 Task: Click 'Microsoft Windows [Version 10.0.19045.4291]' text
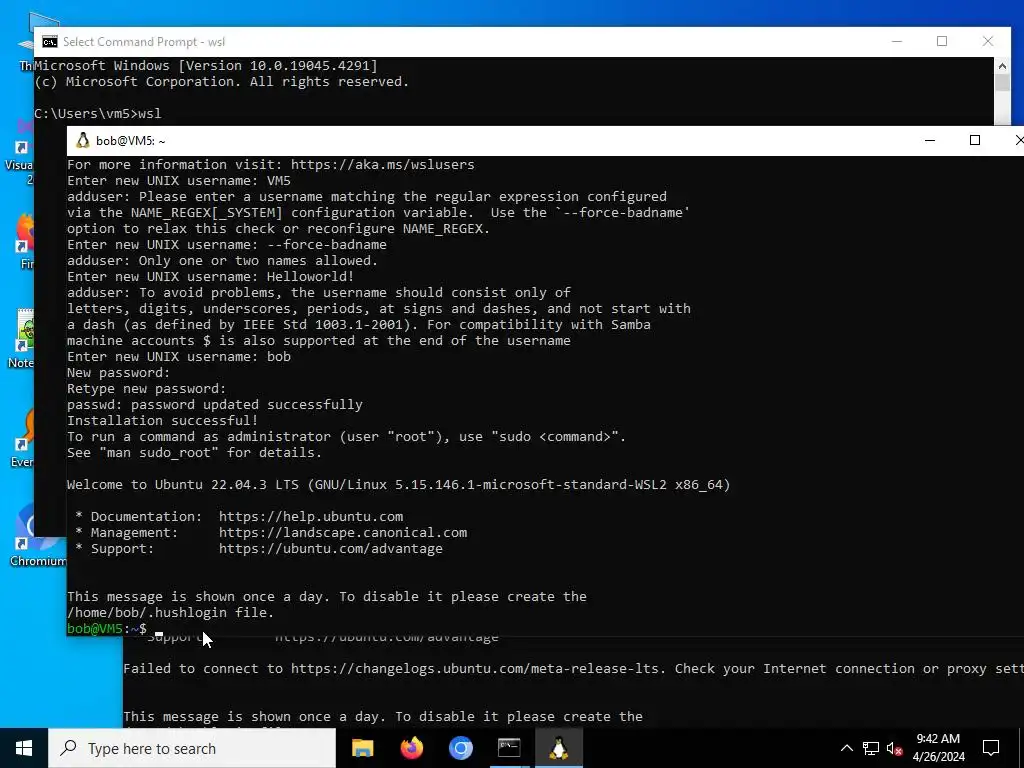[x=206, y=65]
